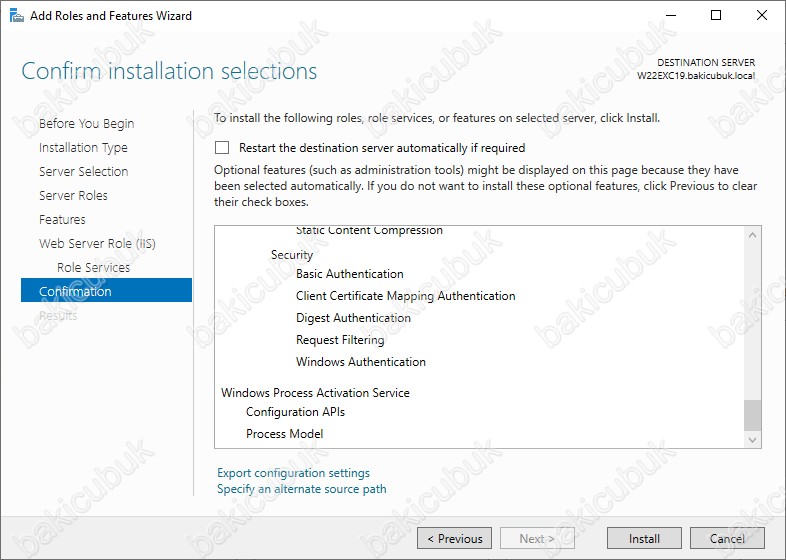Select the Role Services step
The width and height of the screenshot is (786, 560).
pos(93,268)
